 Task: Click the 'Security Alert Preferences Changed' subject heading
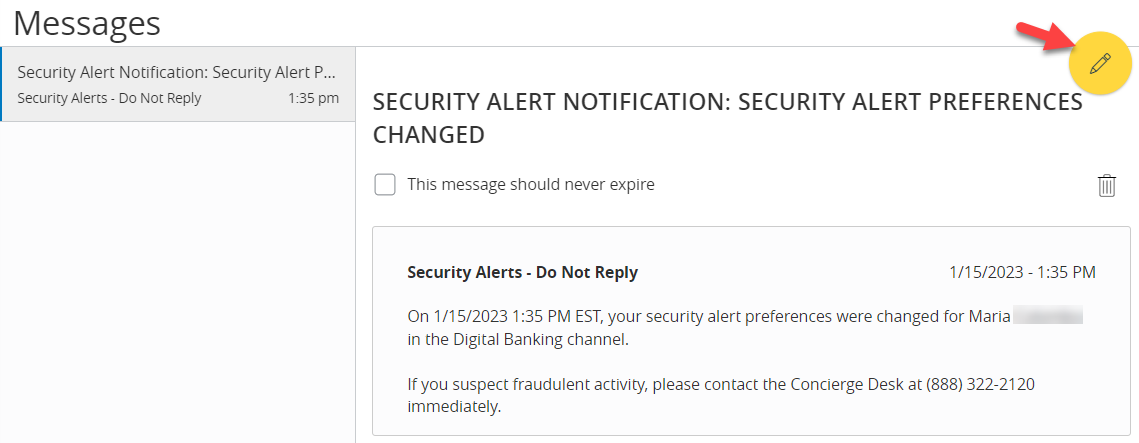pyautogui.click(x=727, y=118)
